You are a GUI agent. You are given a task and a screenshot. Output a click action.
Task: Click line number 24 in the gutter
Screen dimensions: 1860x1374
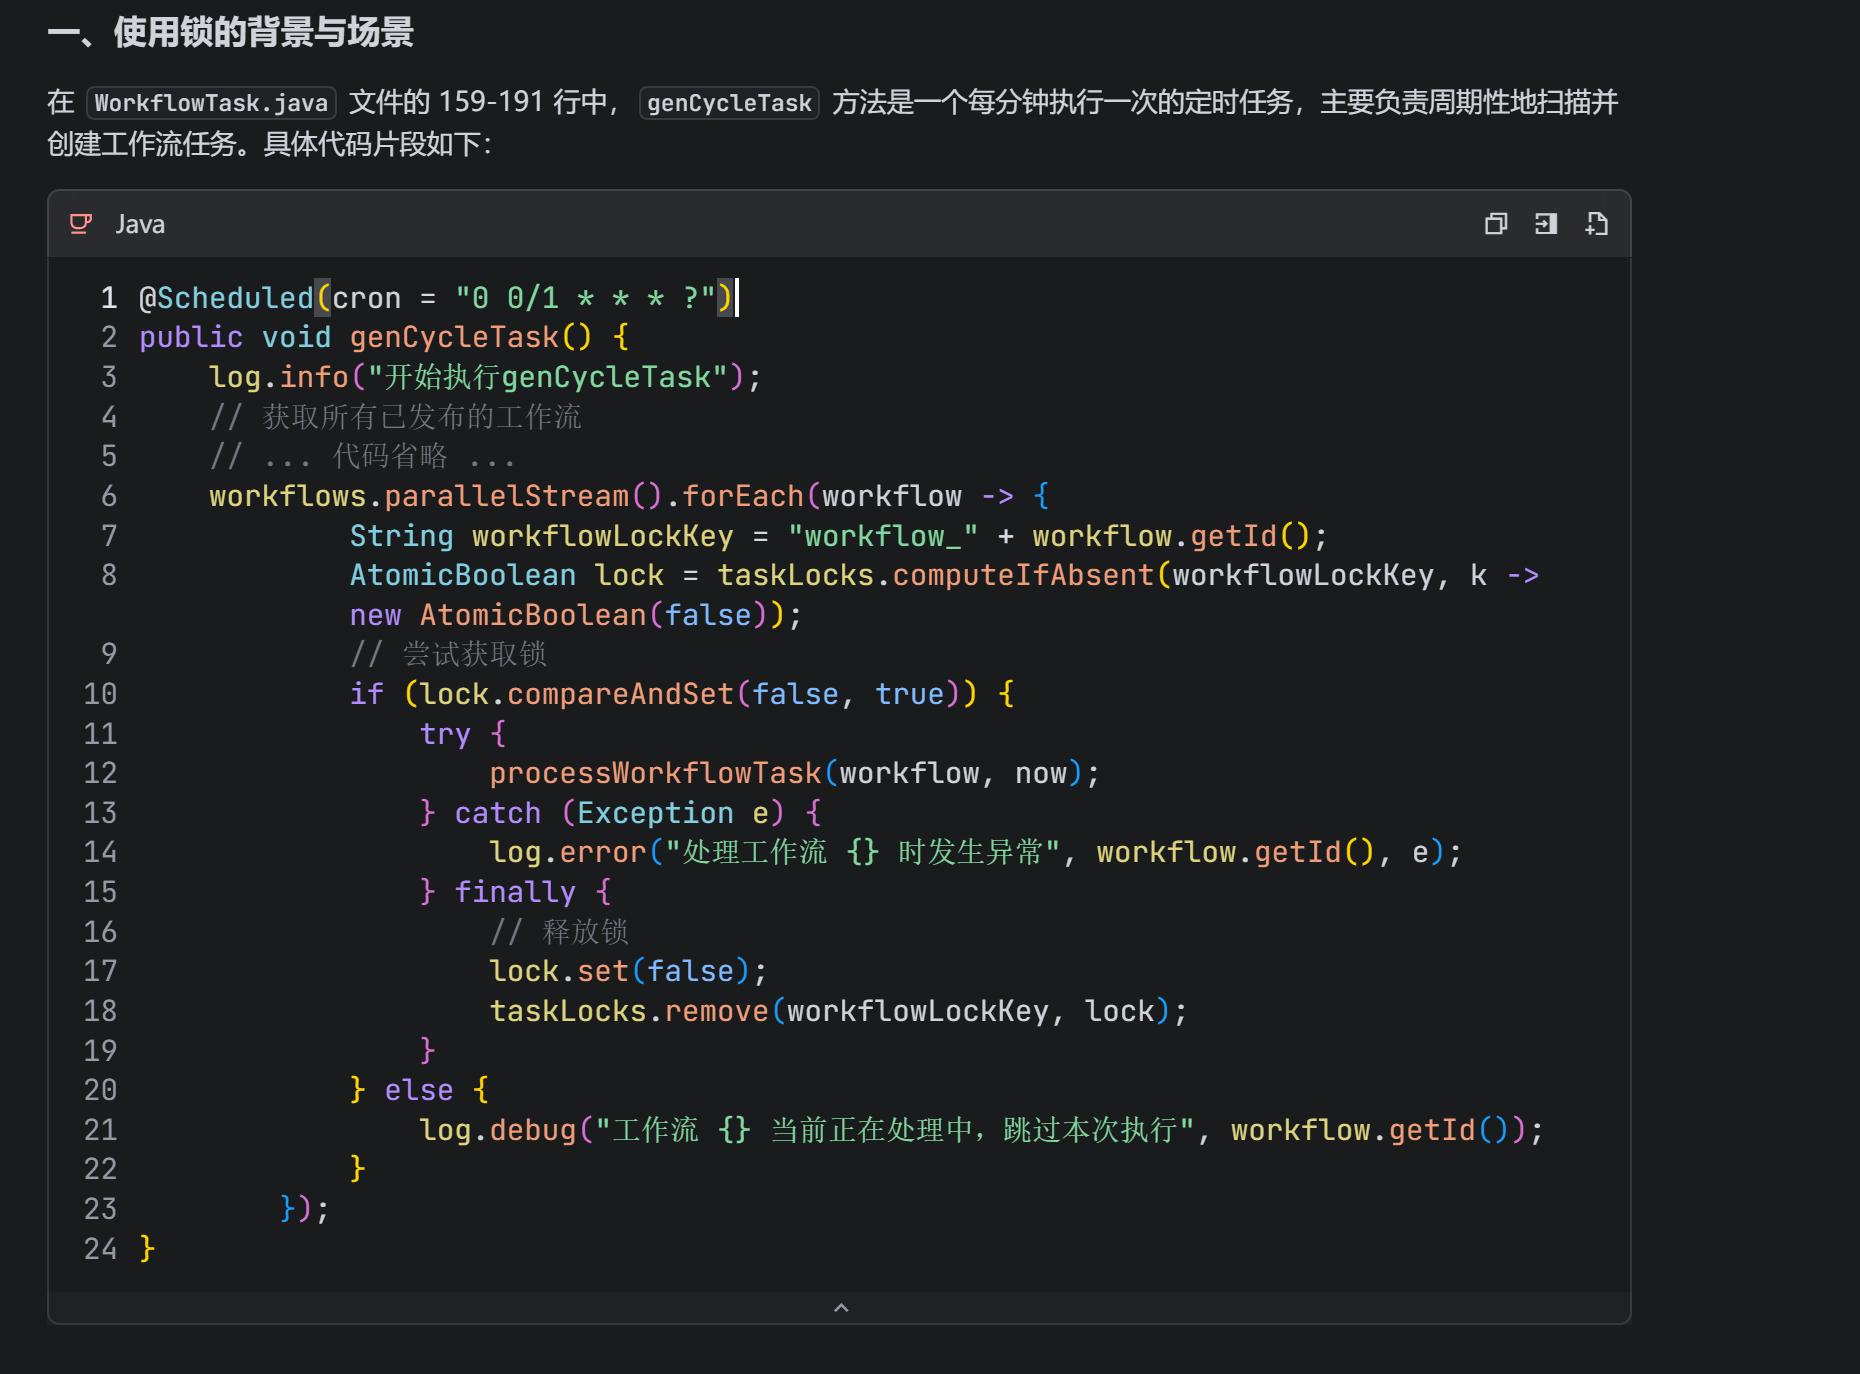100,1249
